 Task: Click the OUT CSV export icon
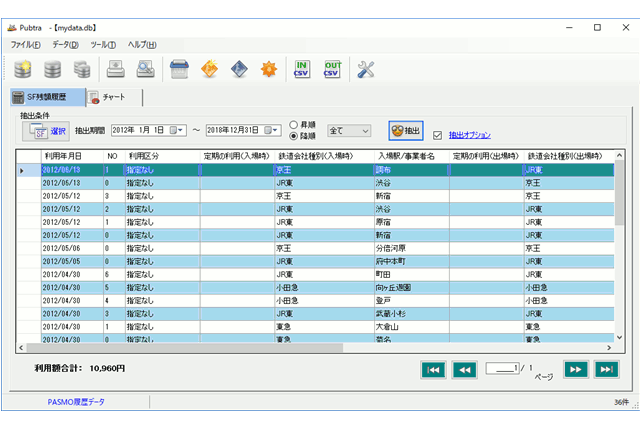tap(332, 69)
